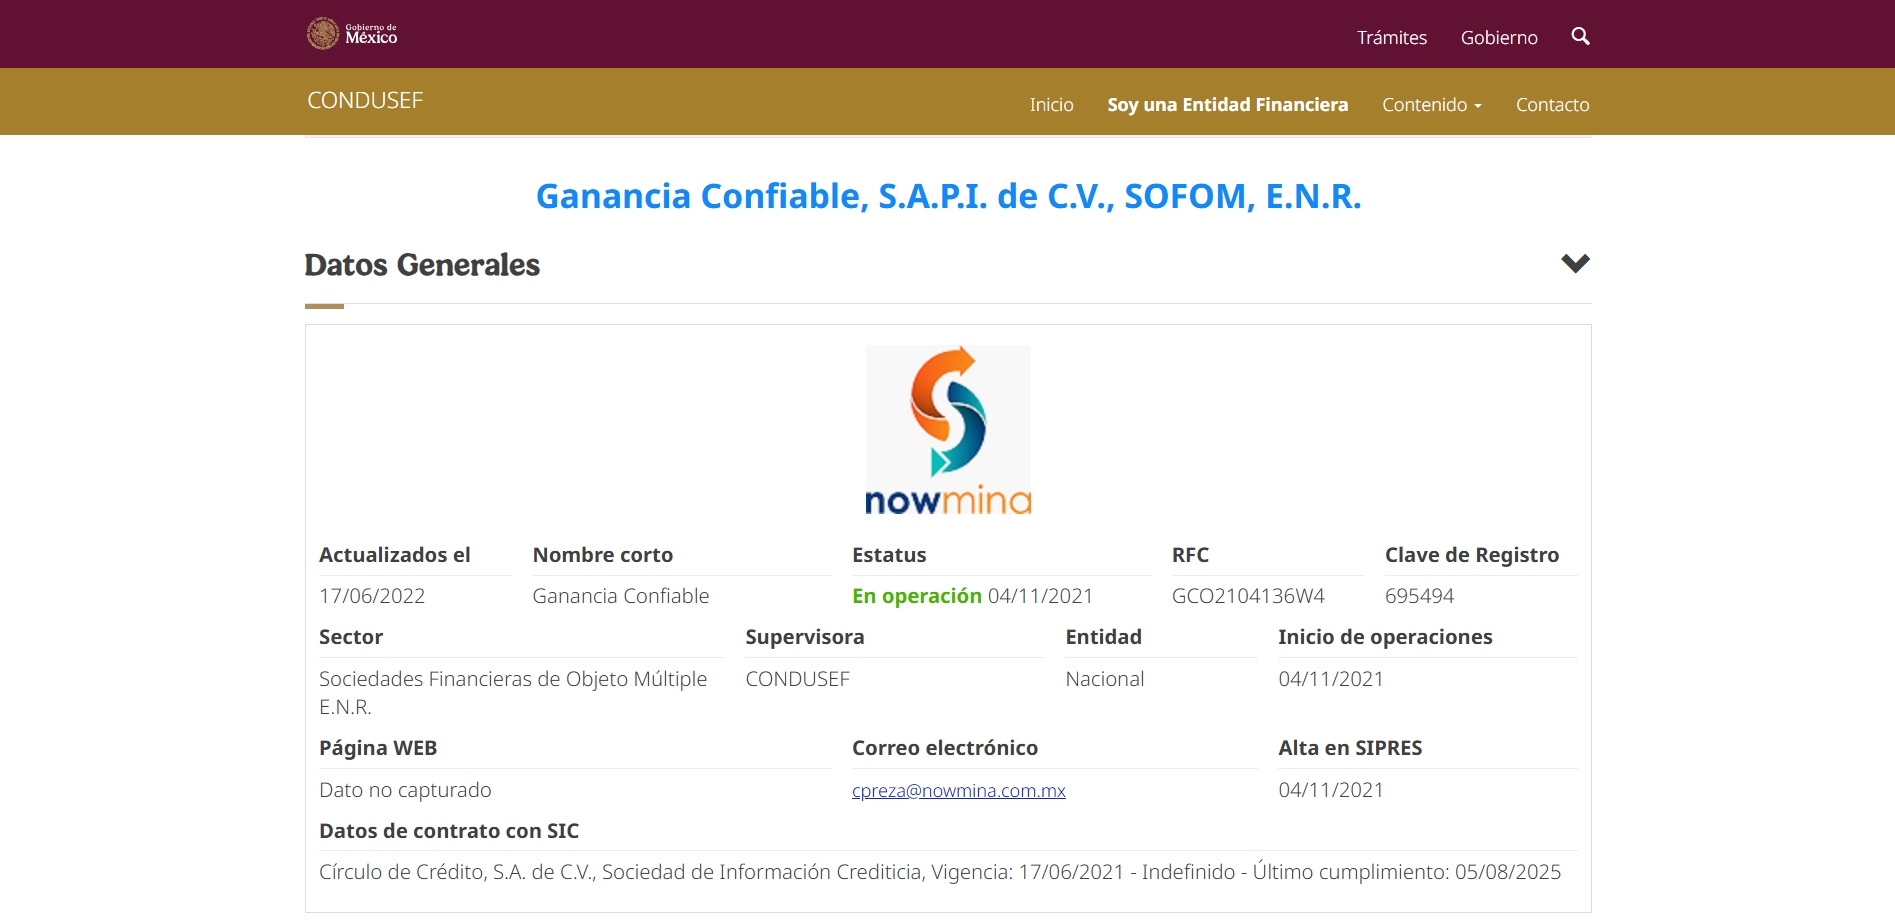1895x924 pixels.
Task: Click the Actualizados el date 17/06/2022
Action: click(x=372, y=596)
